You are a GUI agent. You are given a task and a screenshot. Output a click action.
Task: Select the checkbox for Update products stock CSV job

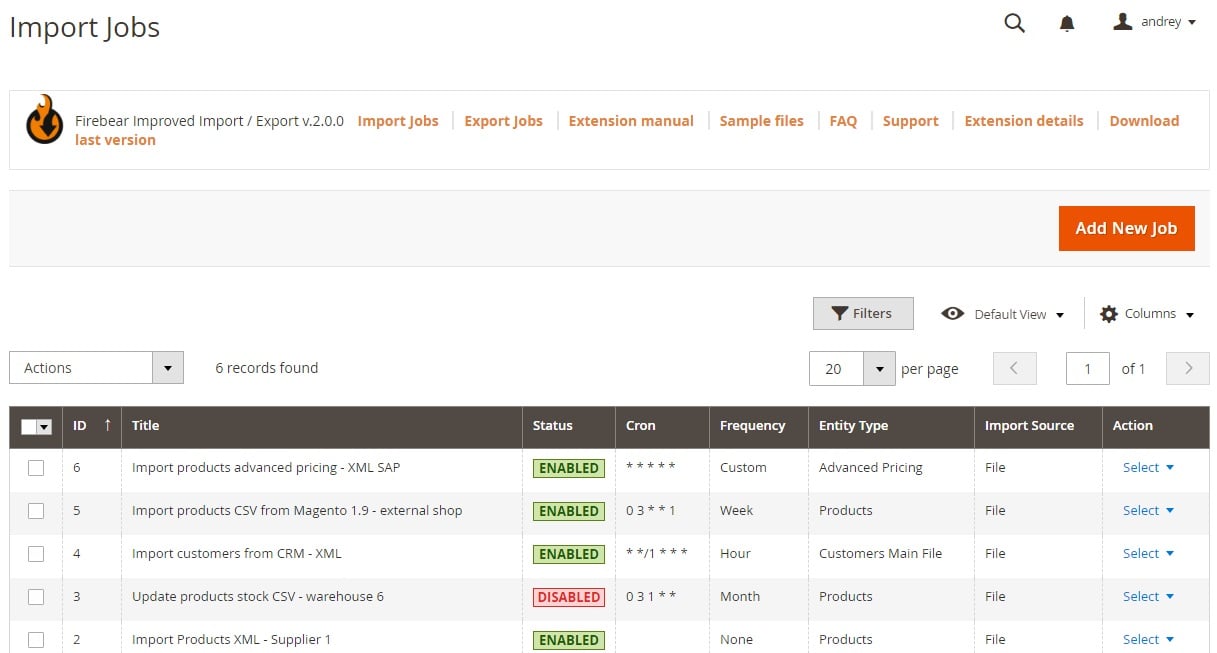point(36,596)
